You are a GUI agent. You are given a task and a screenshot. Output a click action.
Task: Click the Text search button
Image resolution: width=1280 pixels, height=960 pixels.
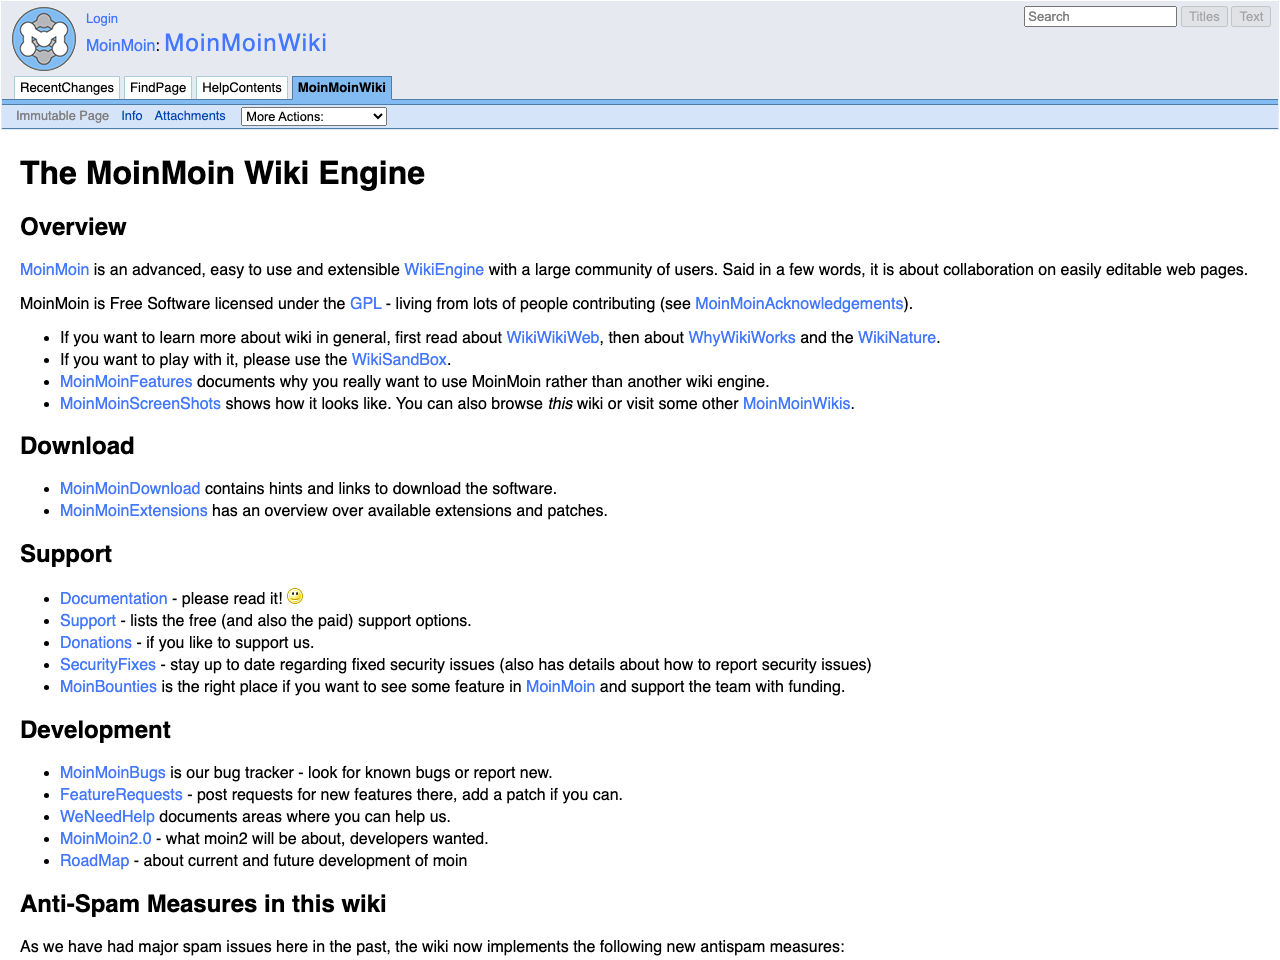coord(1250,16)
